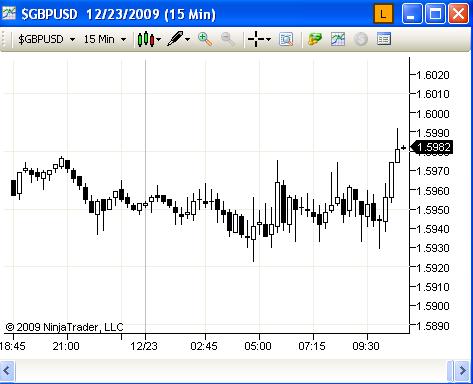Open the indicators chart icon
The width and height of the screenshot is (473, 384).
coord(338,39)
